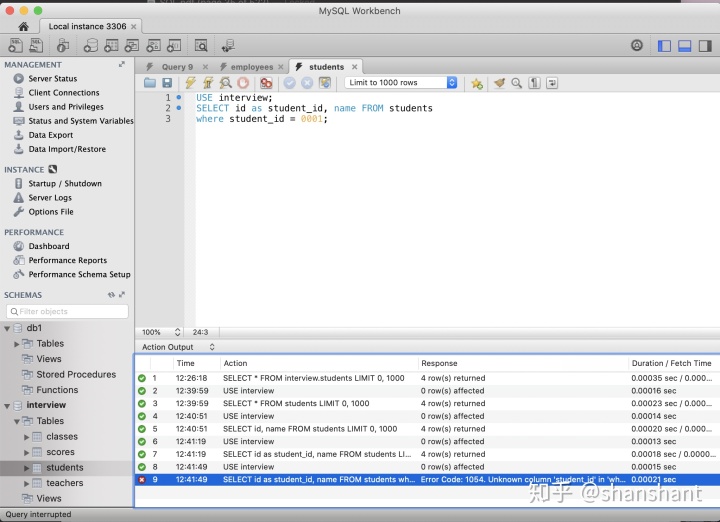Beautify the query with the broom icon
720x522 pixels.
click(x=499, y=83)
